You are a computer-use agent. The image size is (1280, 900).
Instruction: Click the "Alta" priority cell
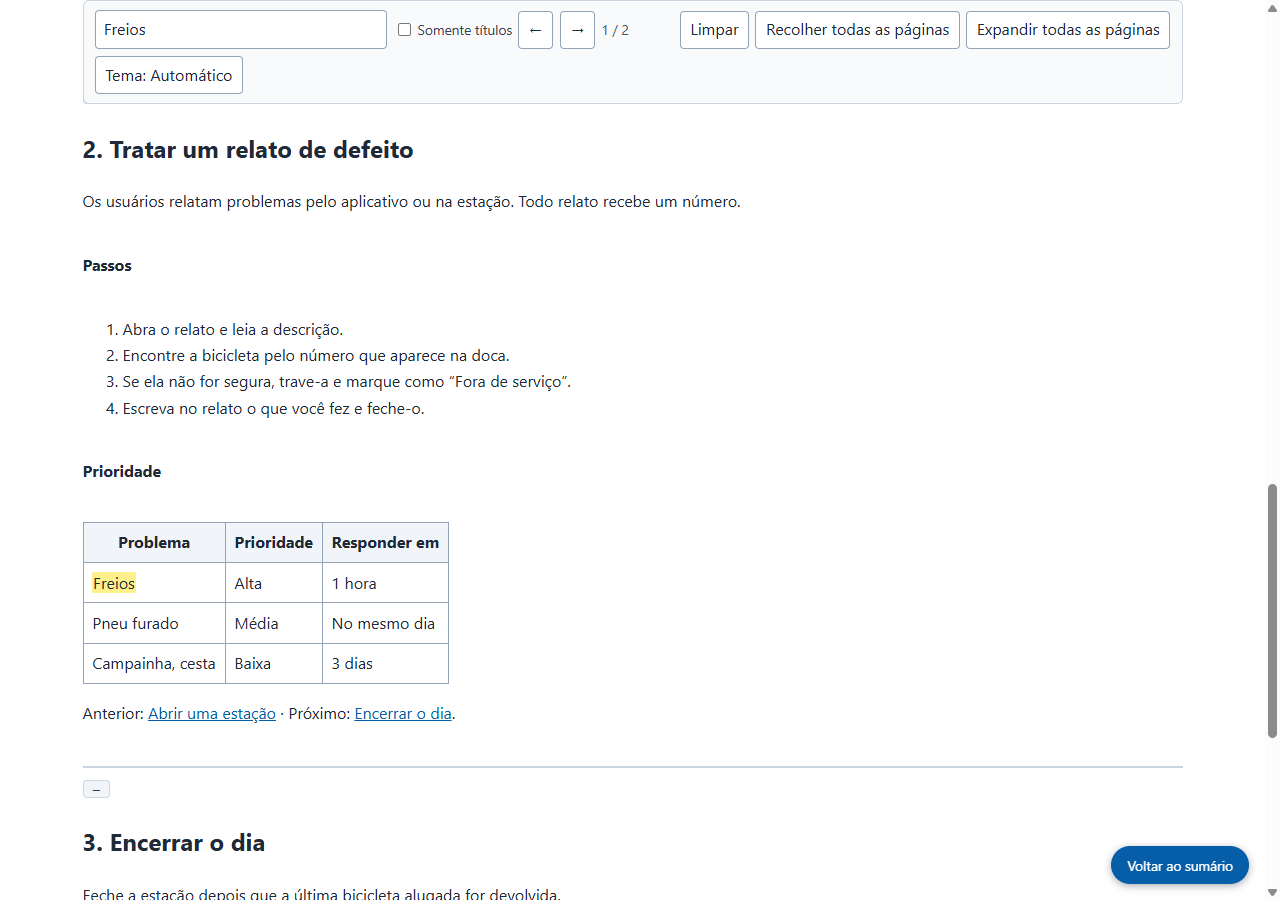click(274, 583)
